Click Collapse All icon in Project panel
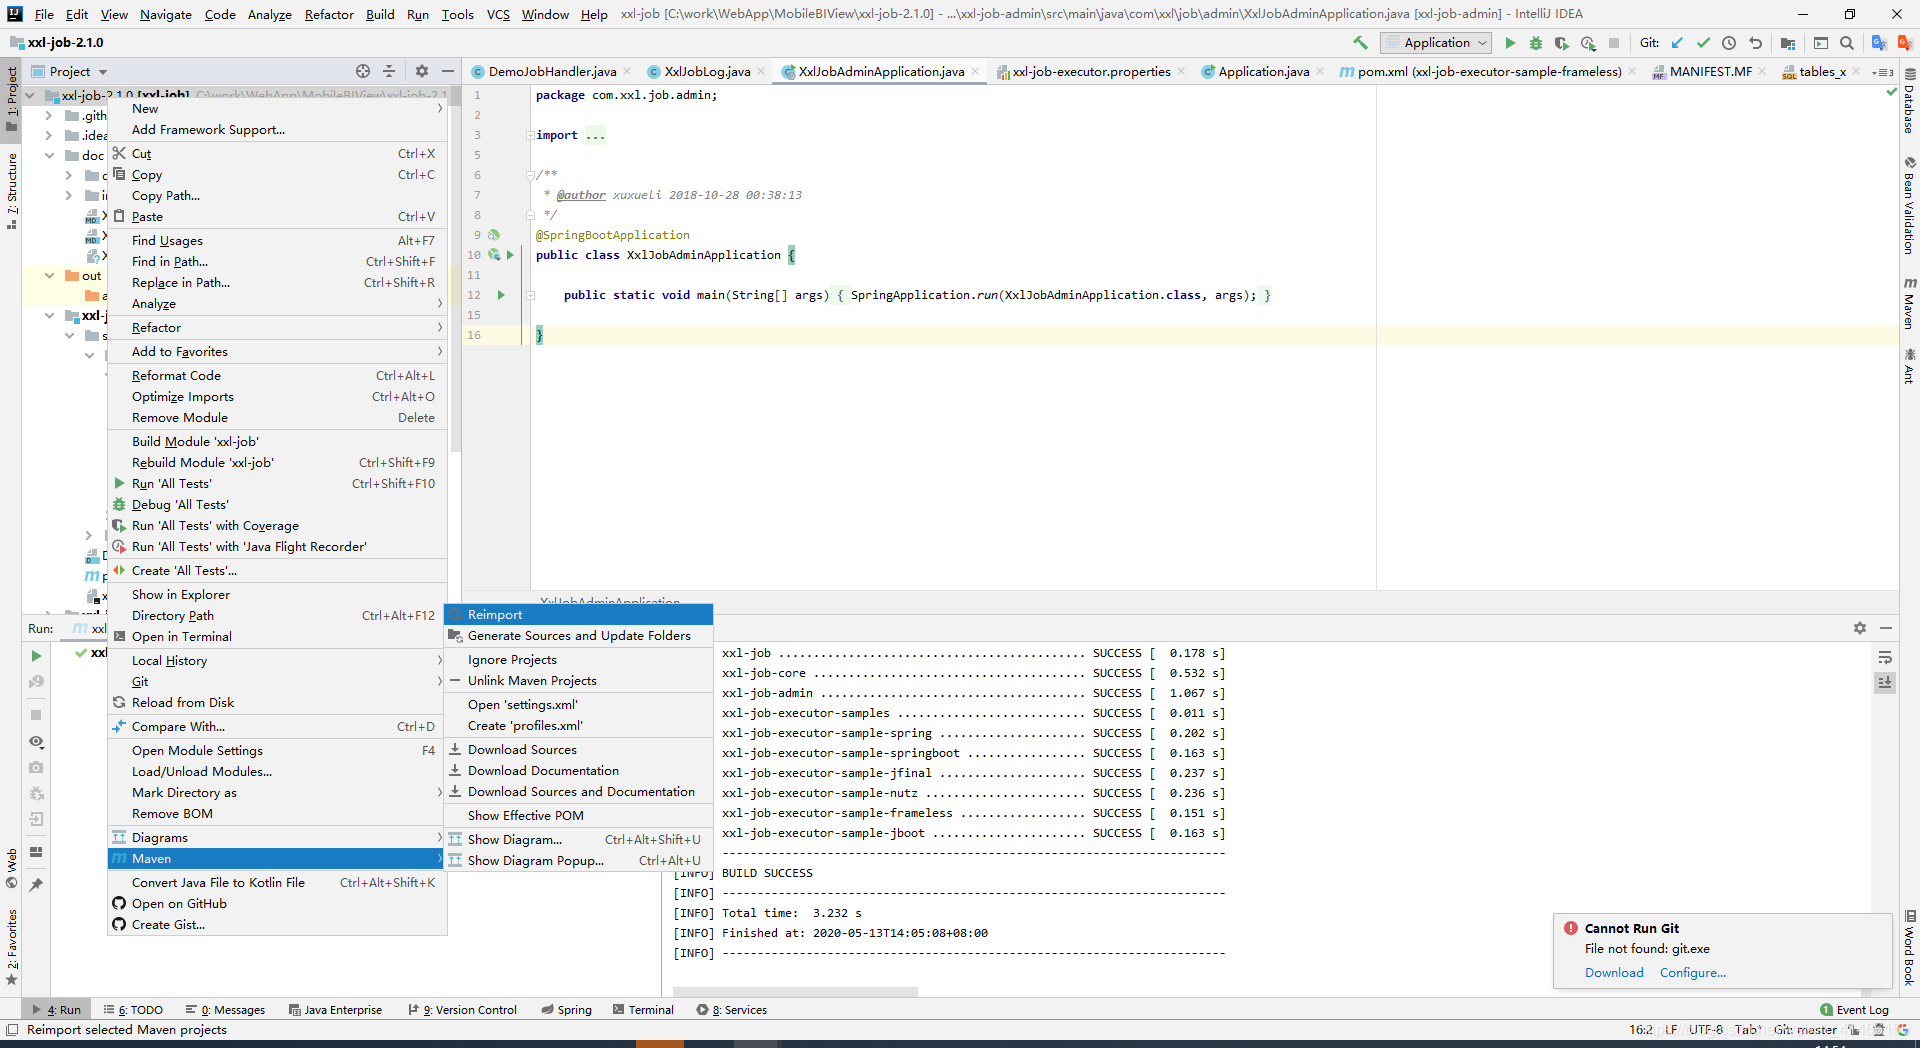 tap(389, 71)
